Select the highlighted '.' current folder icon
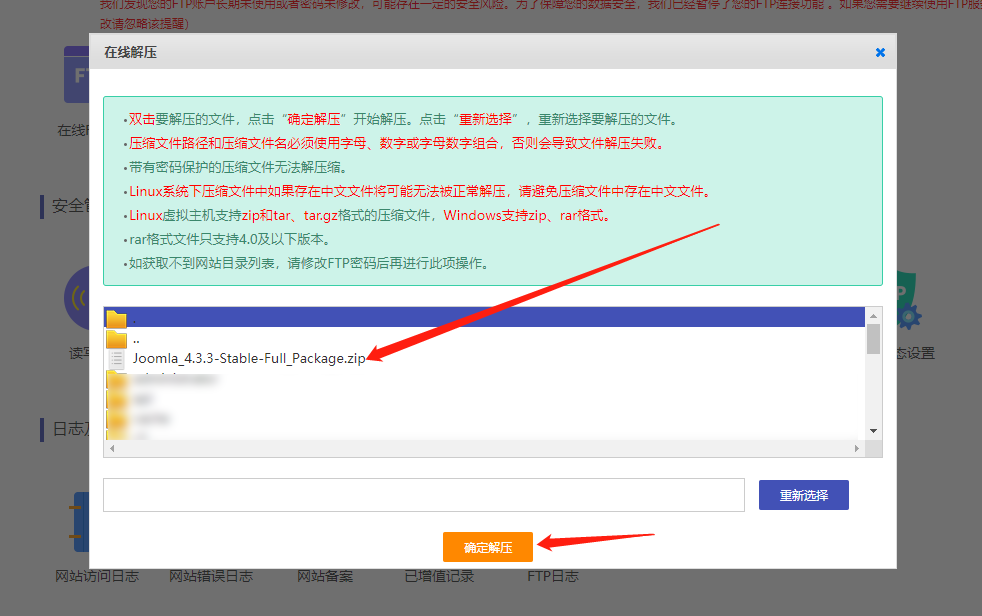This screenshot has height=616, width=982. [x=117, y=318]
